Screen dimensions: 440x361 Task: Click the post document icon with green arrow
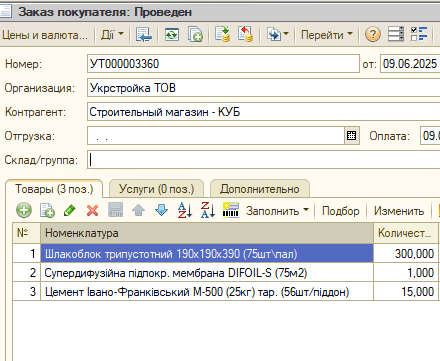[x=222, y=35]
